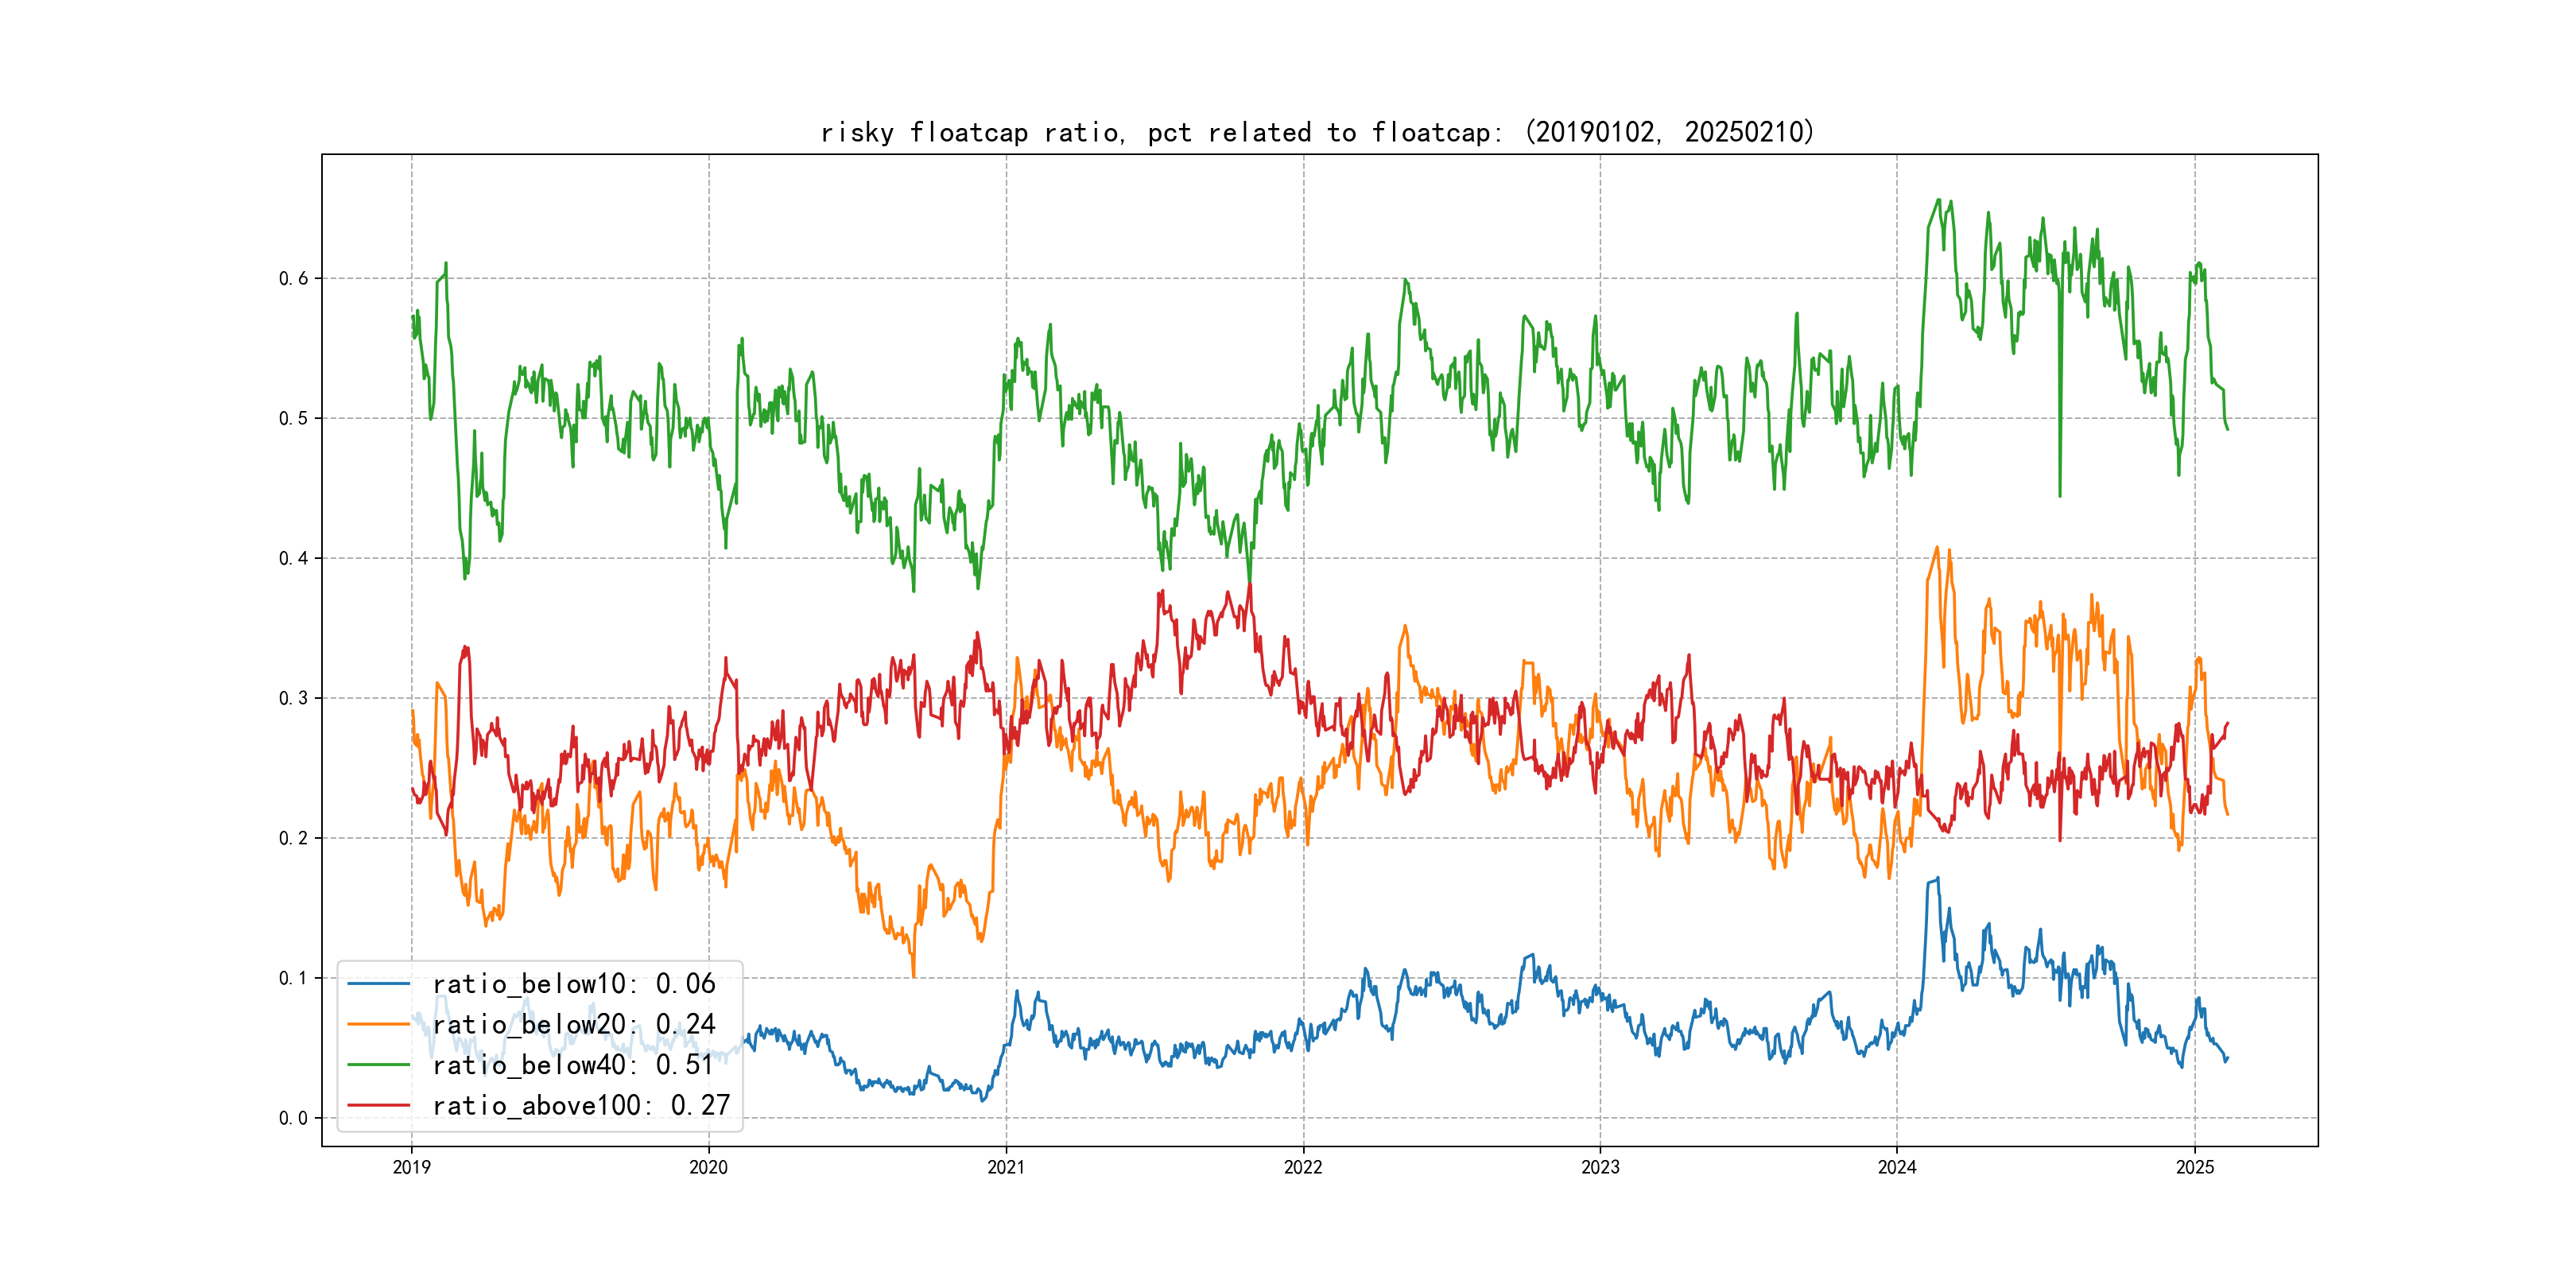
Task: Click the 2023 x-axis tick label
Action: tap(1600, 1167)
